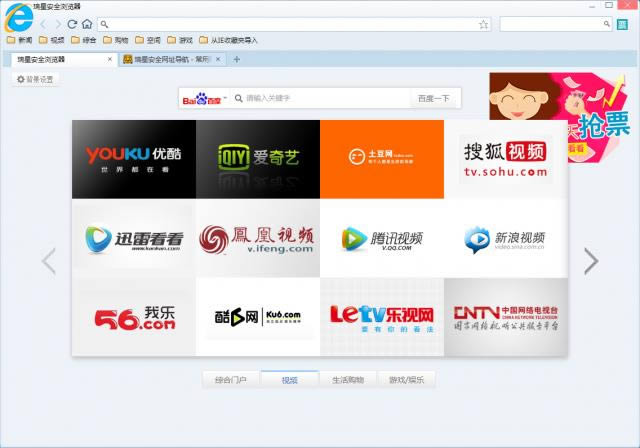Open the CNTV 中国网络电视台 tile

point(506,317)
